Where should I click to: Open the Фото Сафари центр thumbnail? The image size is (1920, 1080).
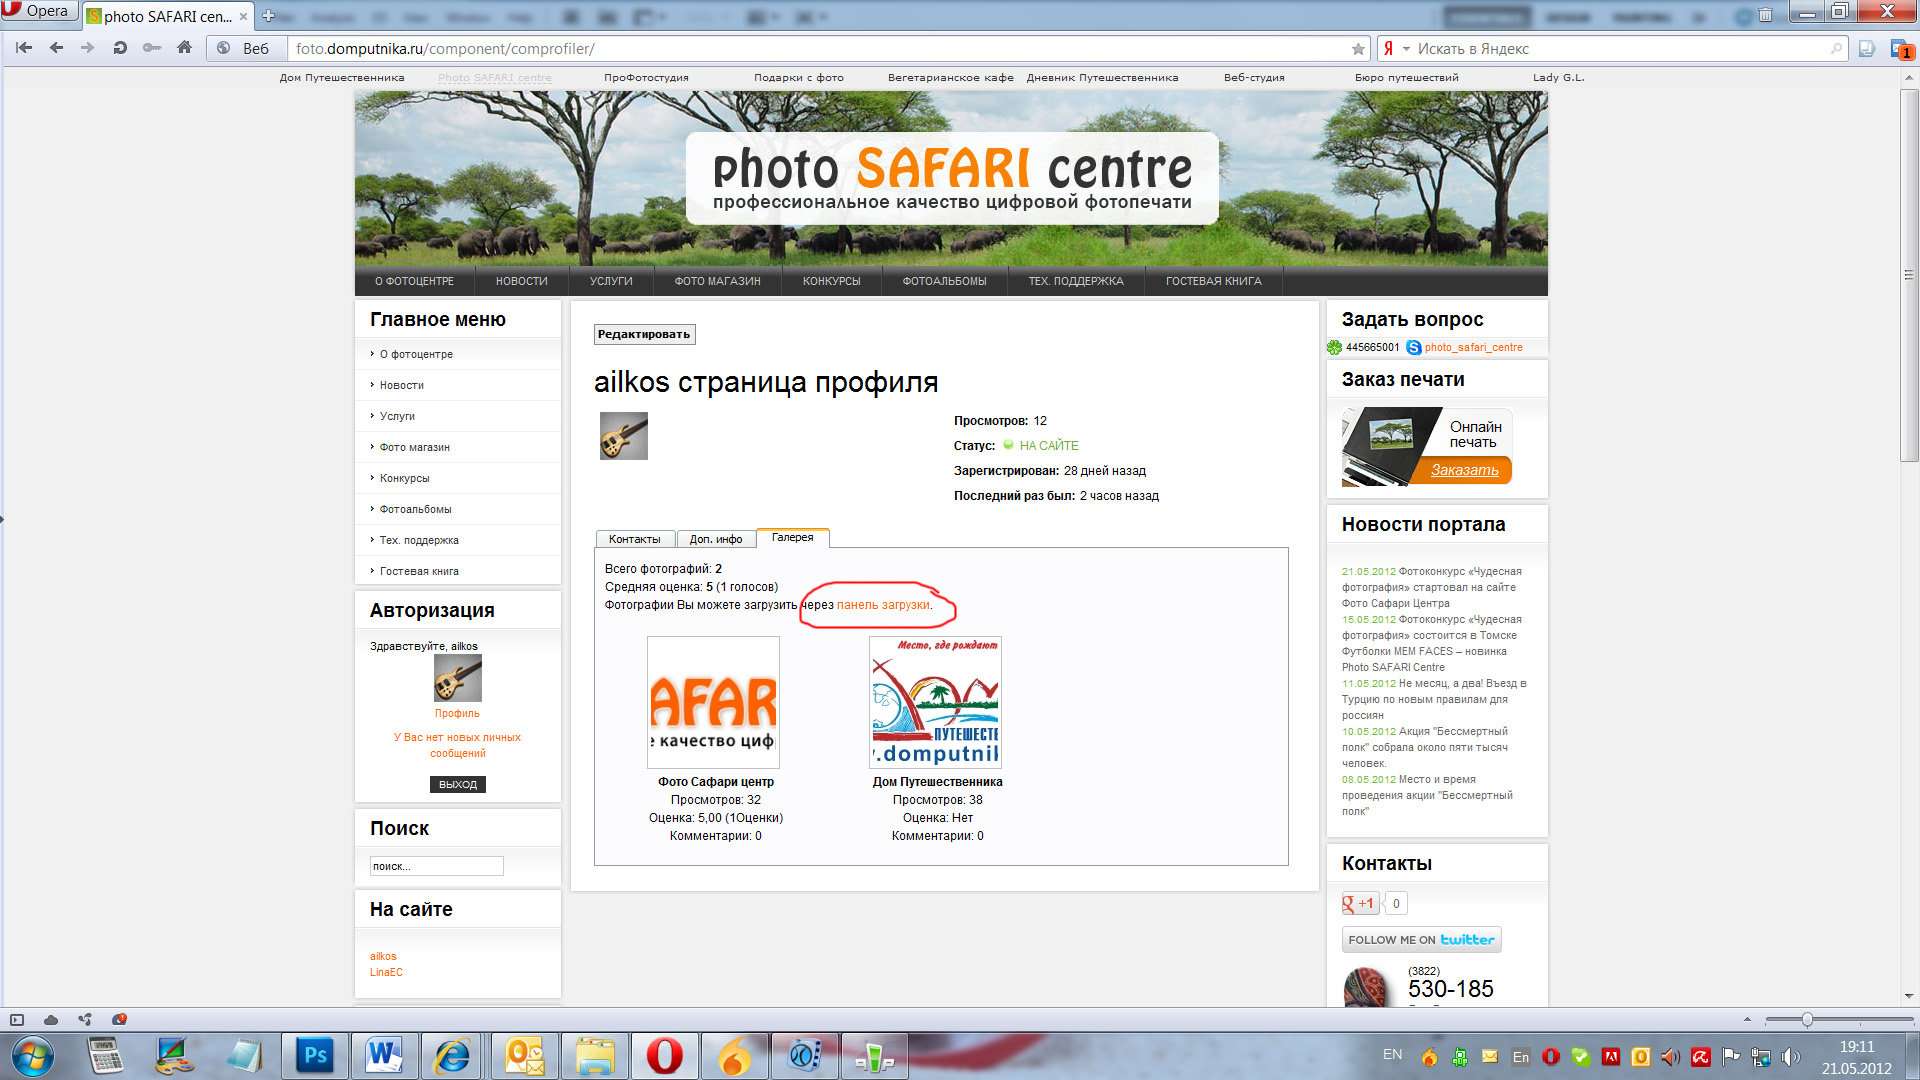pos(713,702)
